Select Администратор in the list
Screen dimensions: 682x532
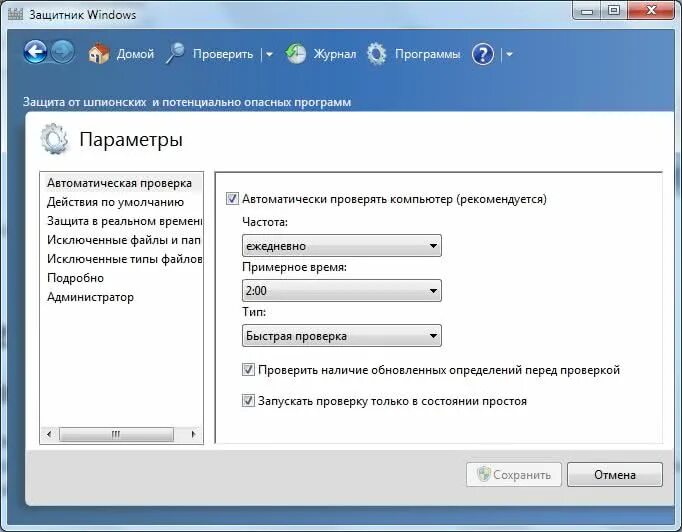[x=90, y=297]
